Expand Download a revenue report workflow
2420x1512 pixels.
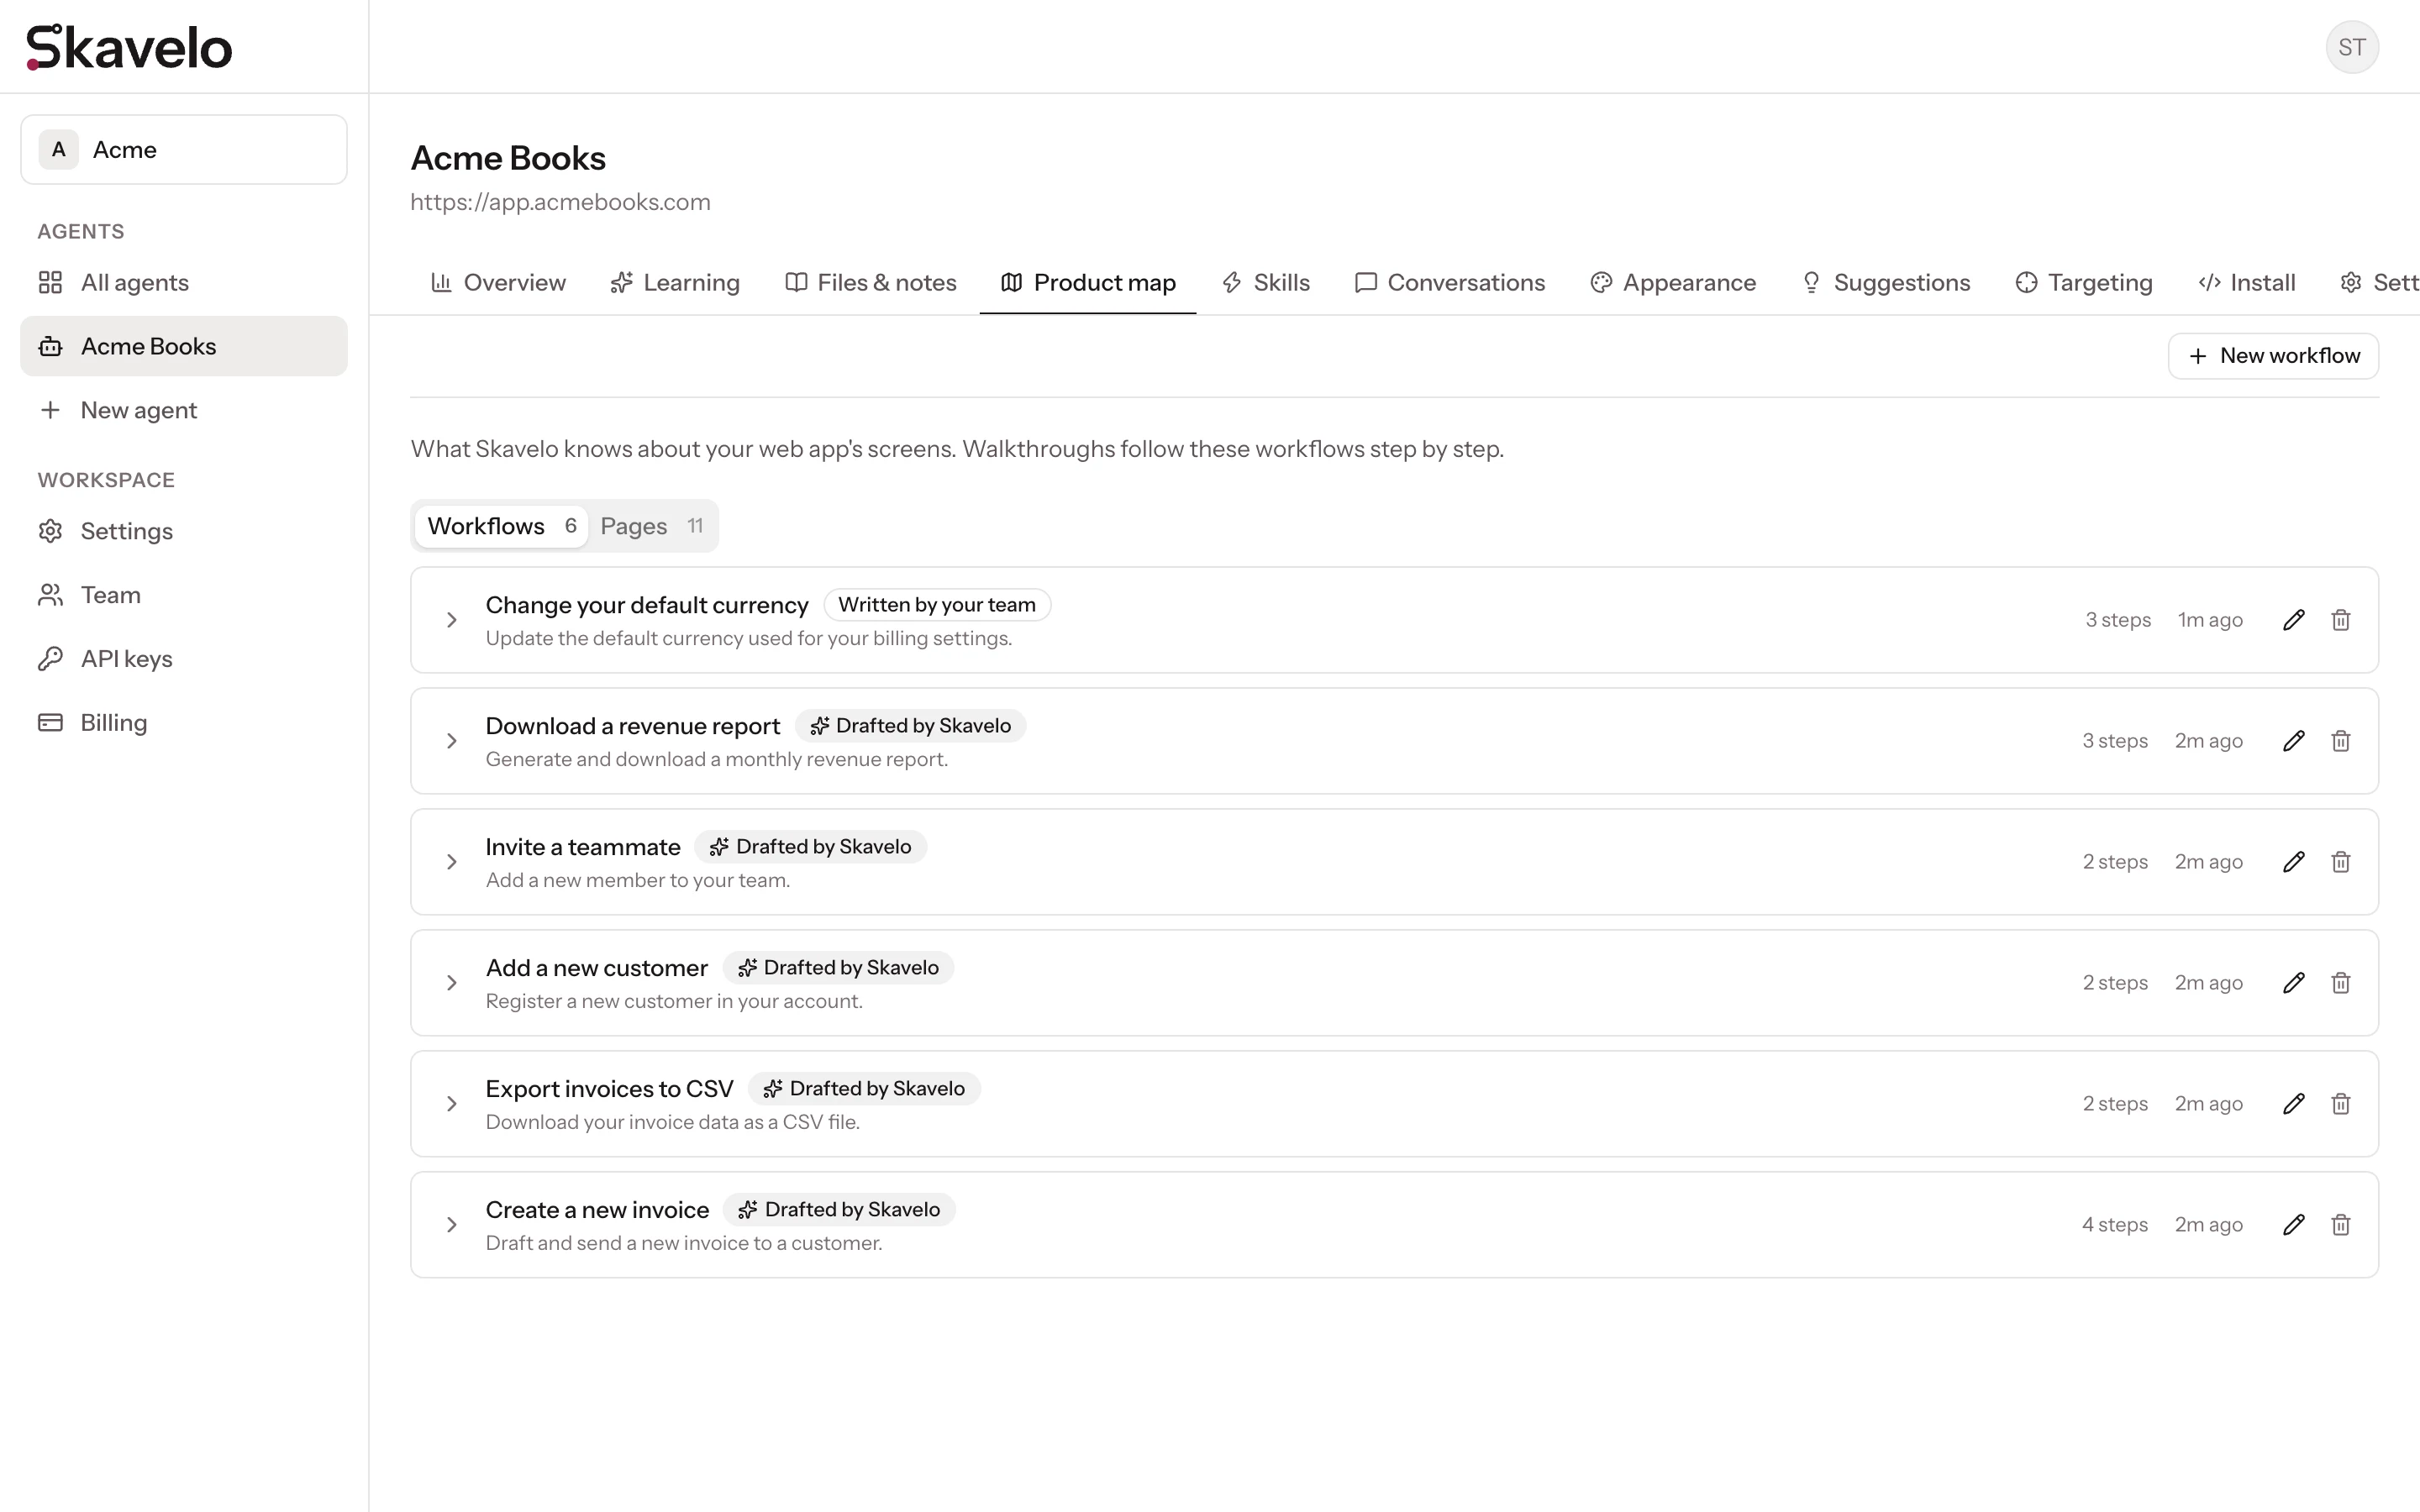point(451,741)
